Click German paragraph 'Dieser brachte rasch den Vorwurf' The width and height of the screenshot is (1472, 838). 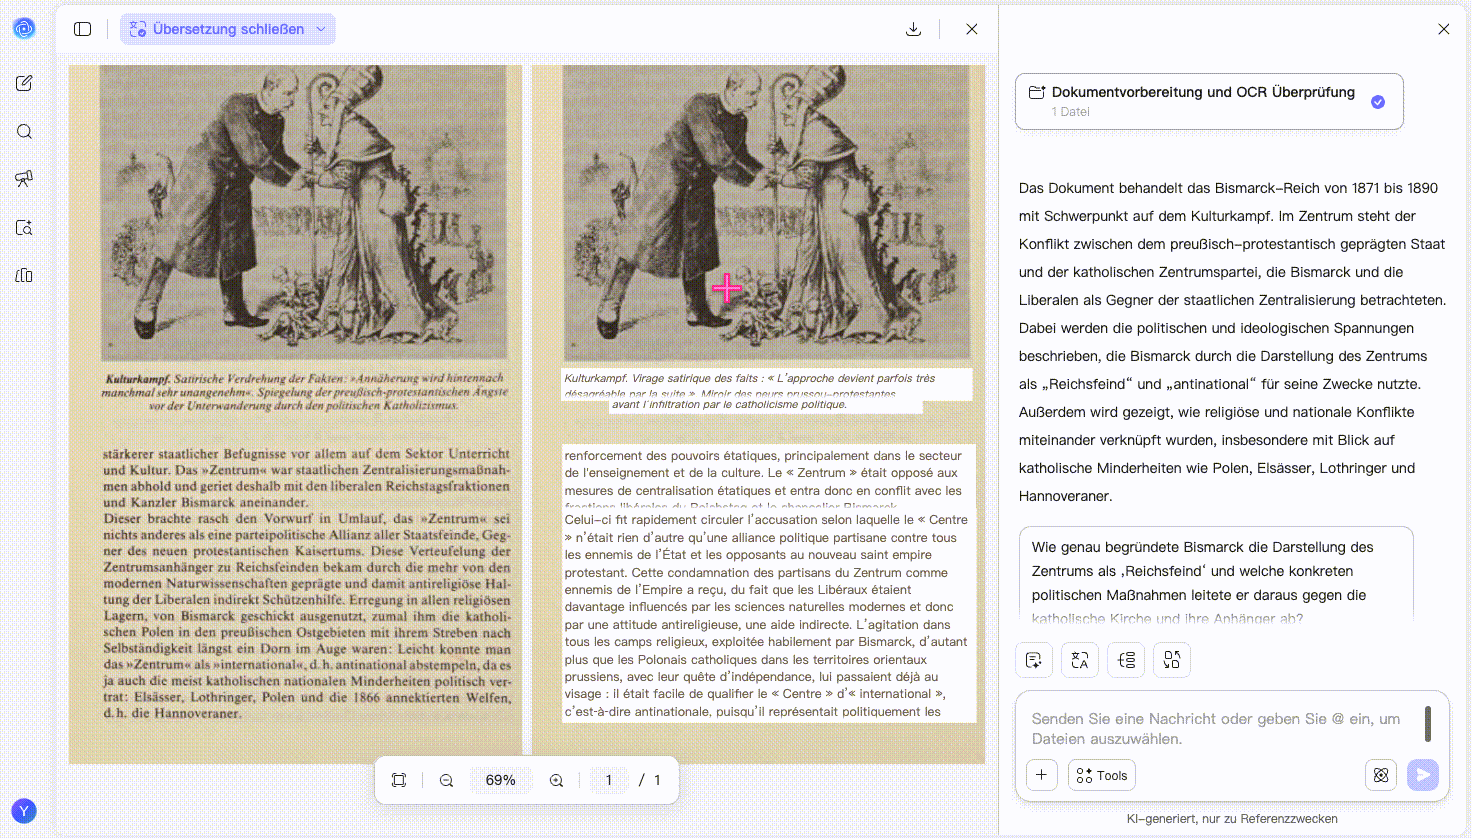307,616
